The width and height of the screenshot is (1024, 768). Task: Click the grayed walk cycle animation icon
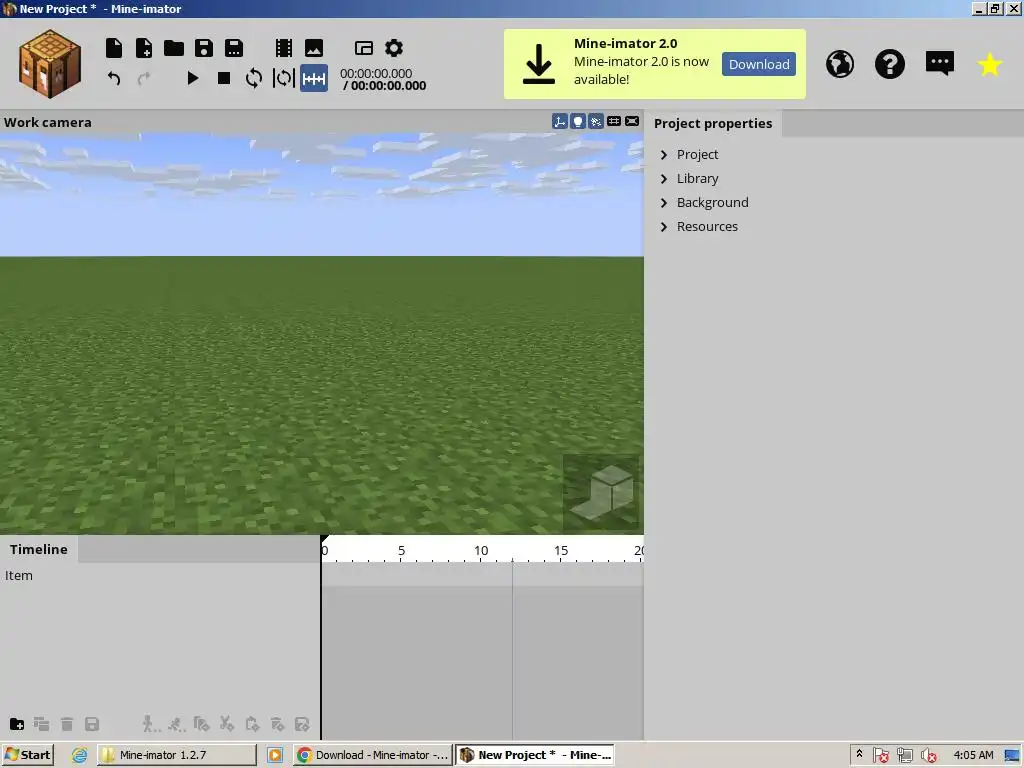coord(151,724)
